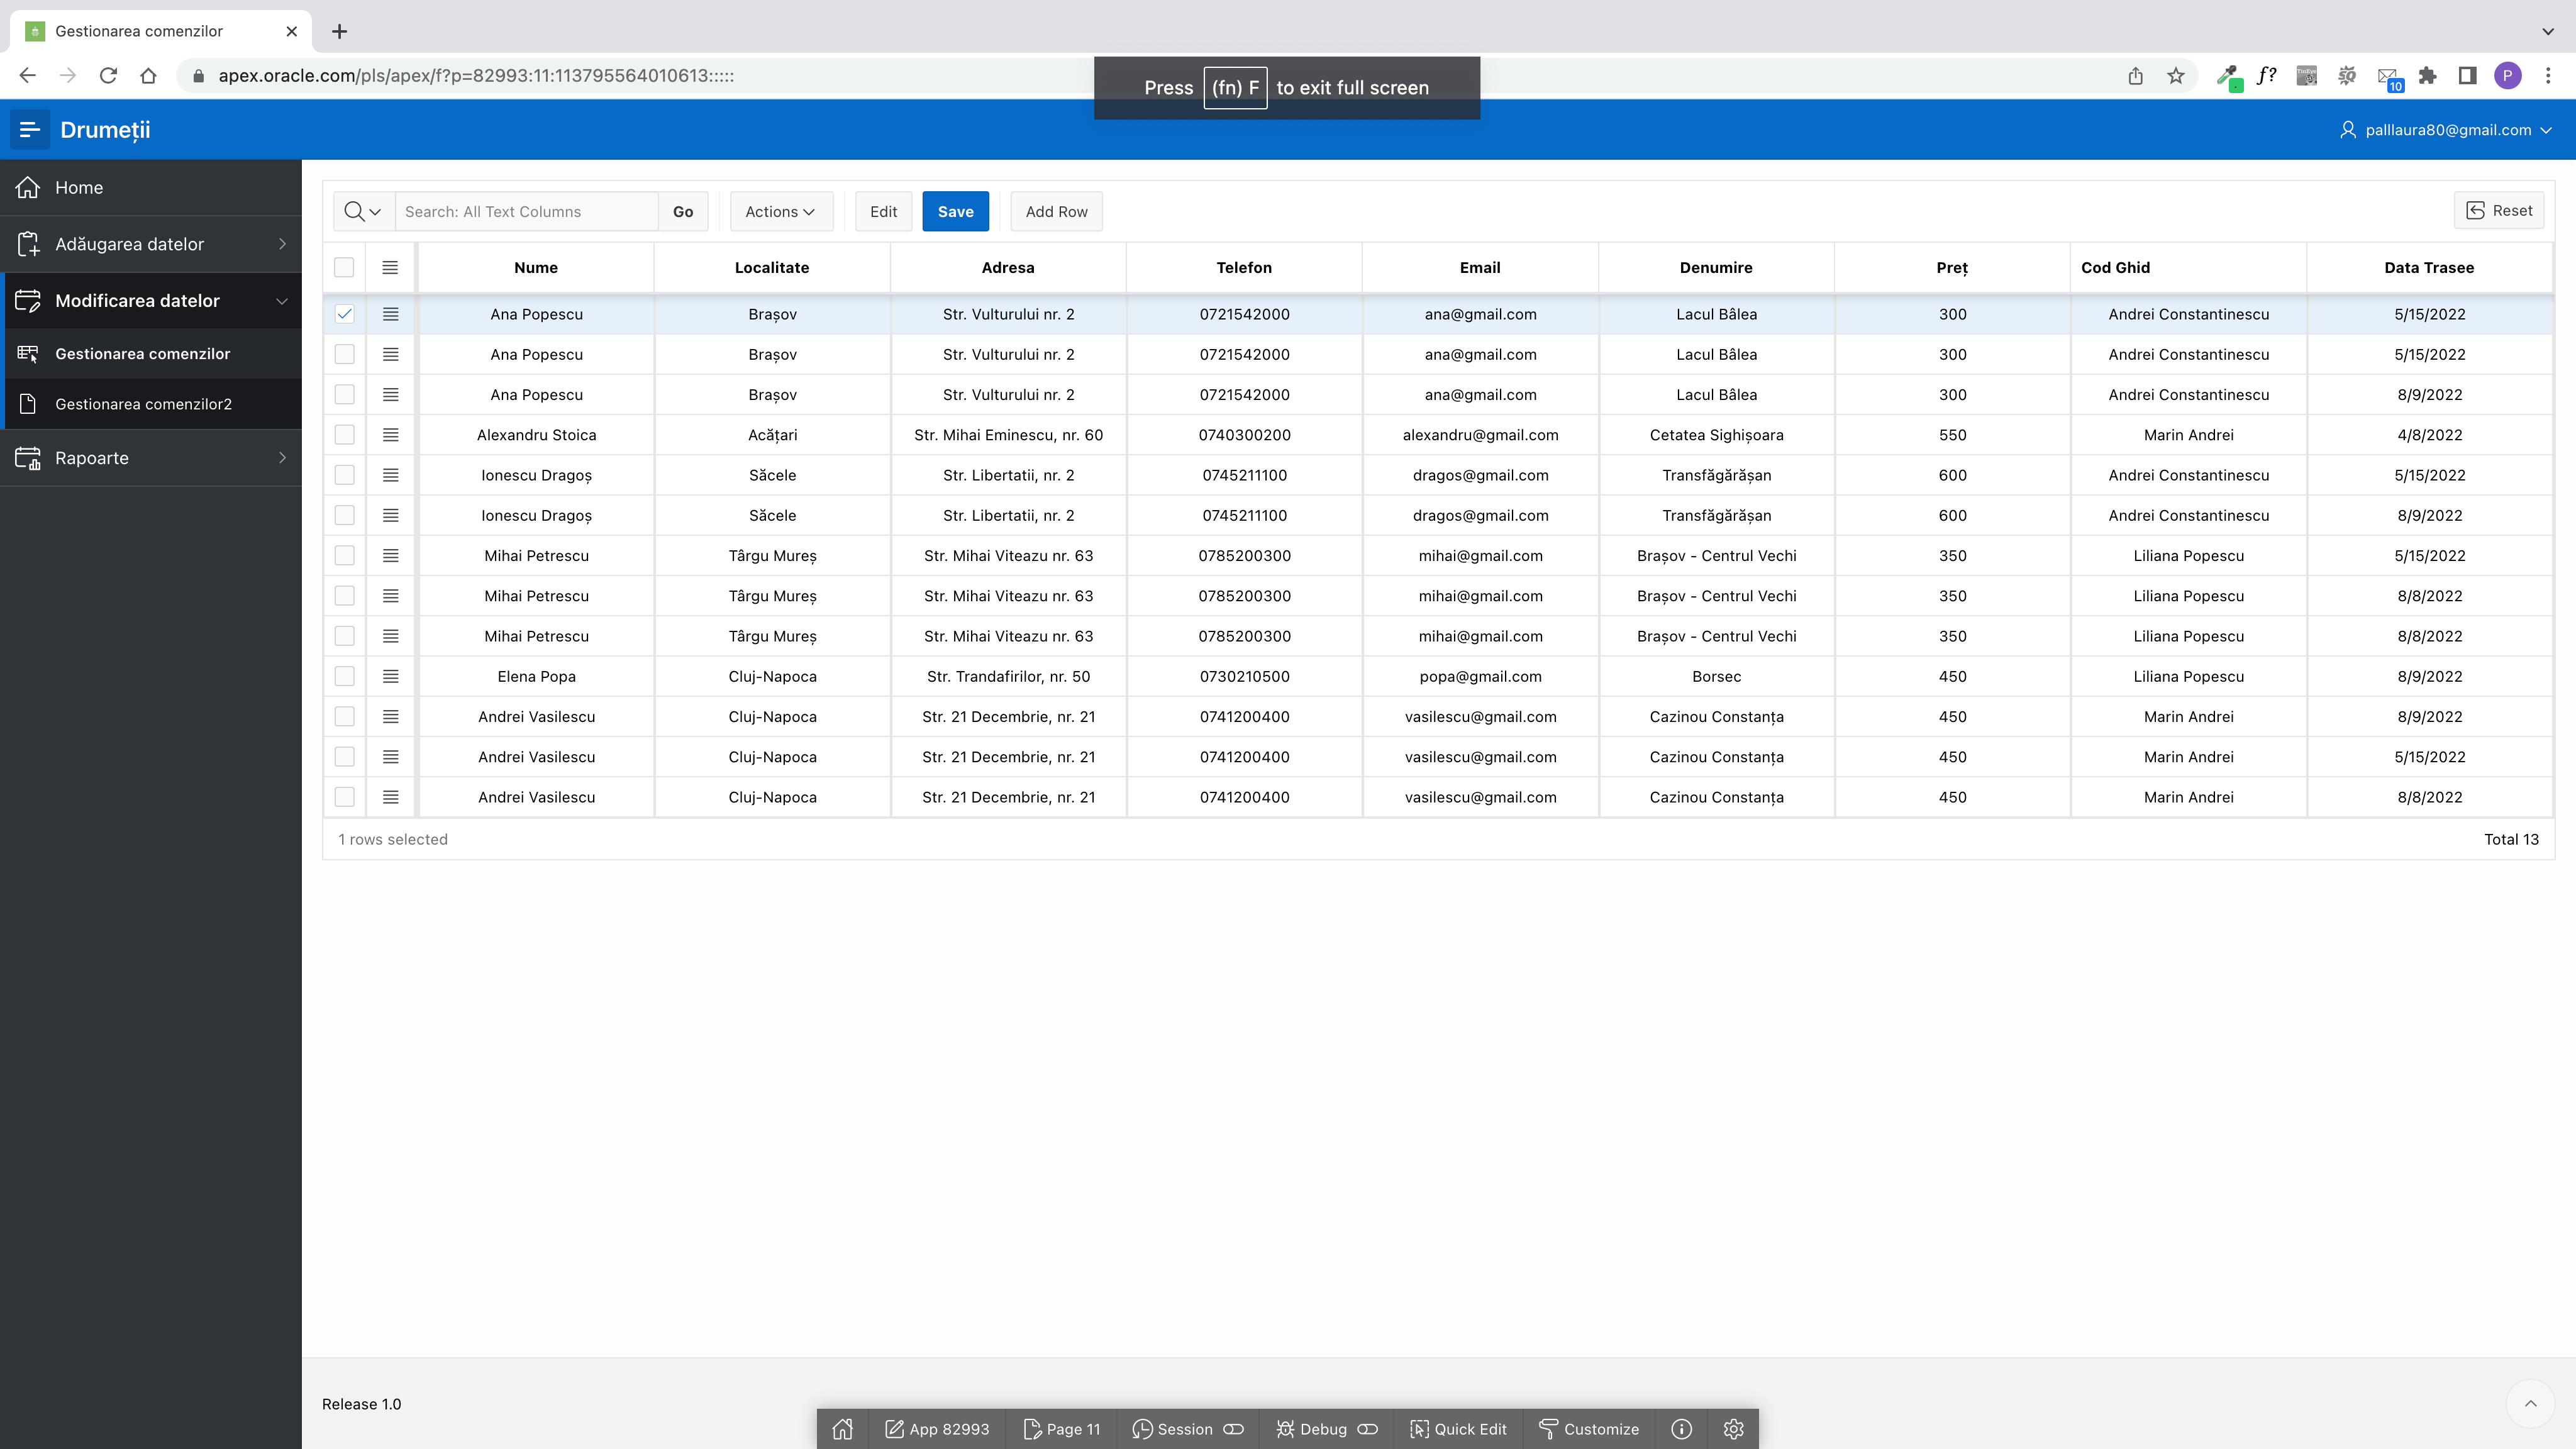2576x1449 pixels.
Task: Open the search column selector dropdown
Action: point(362,211)
